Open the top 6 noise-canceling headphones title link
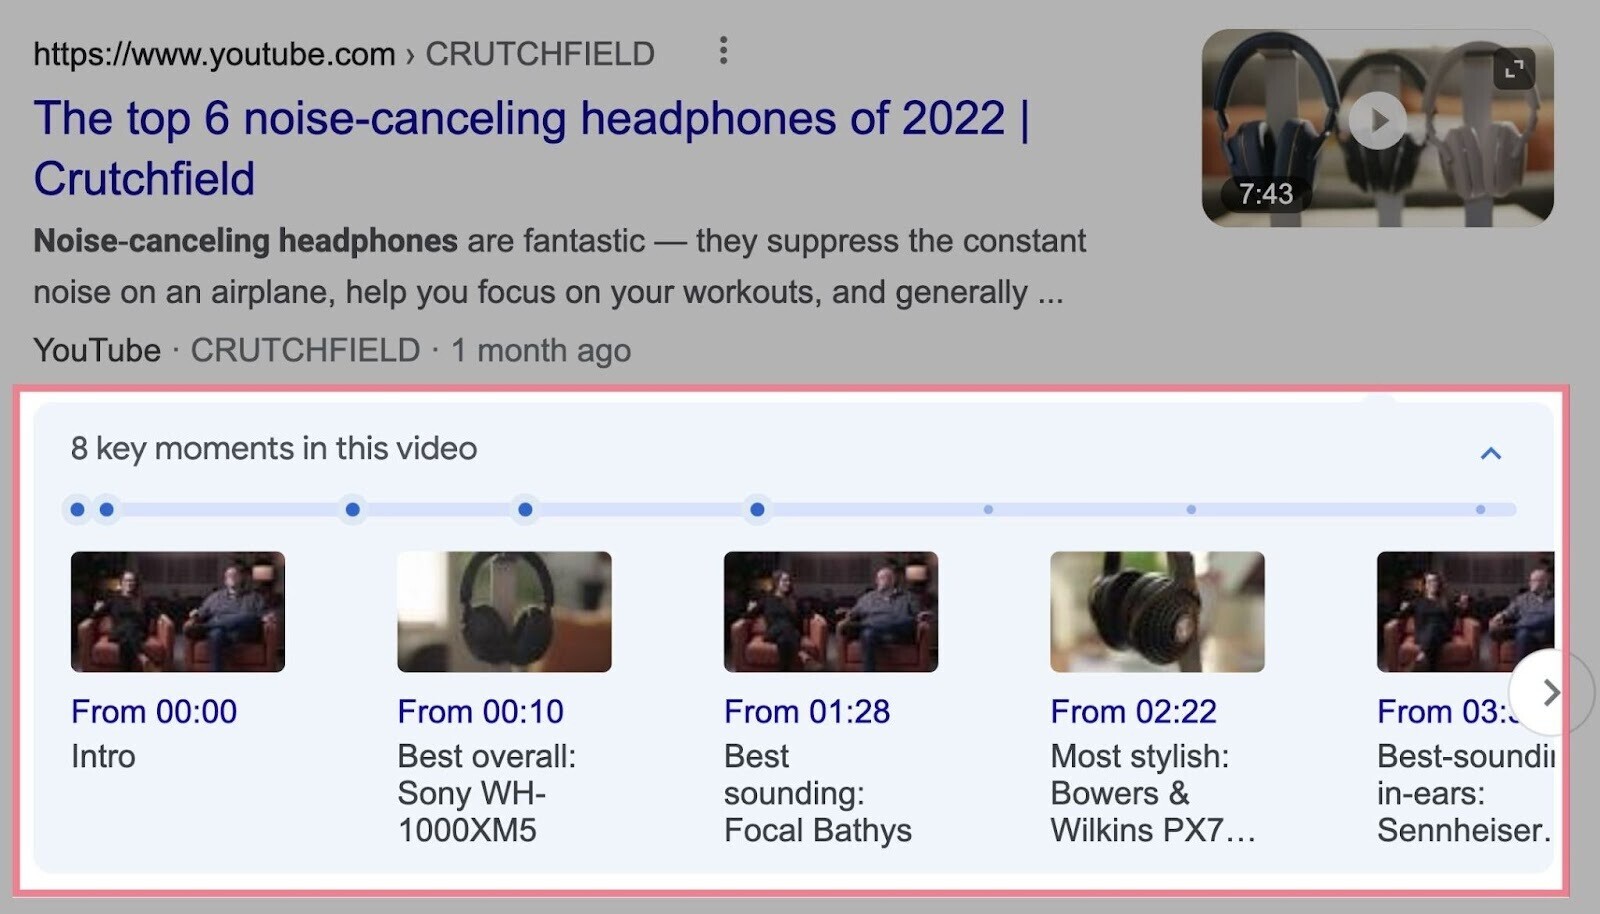 [532, 148]
